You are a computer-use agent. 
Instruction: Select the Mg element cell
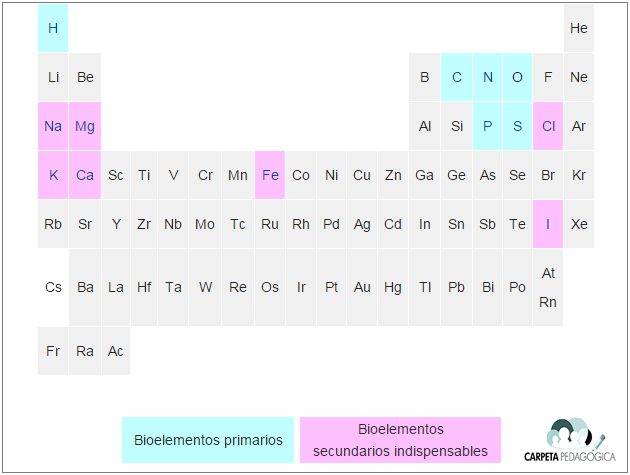pyautogui.click(x=85, y=126)
